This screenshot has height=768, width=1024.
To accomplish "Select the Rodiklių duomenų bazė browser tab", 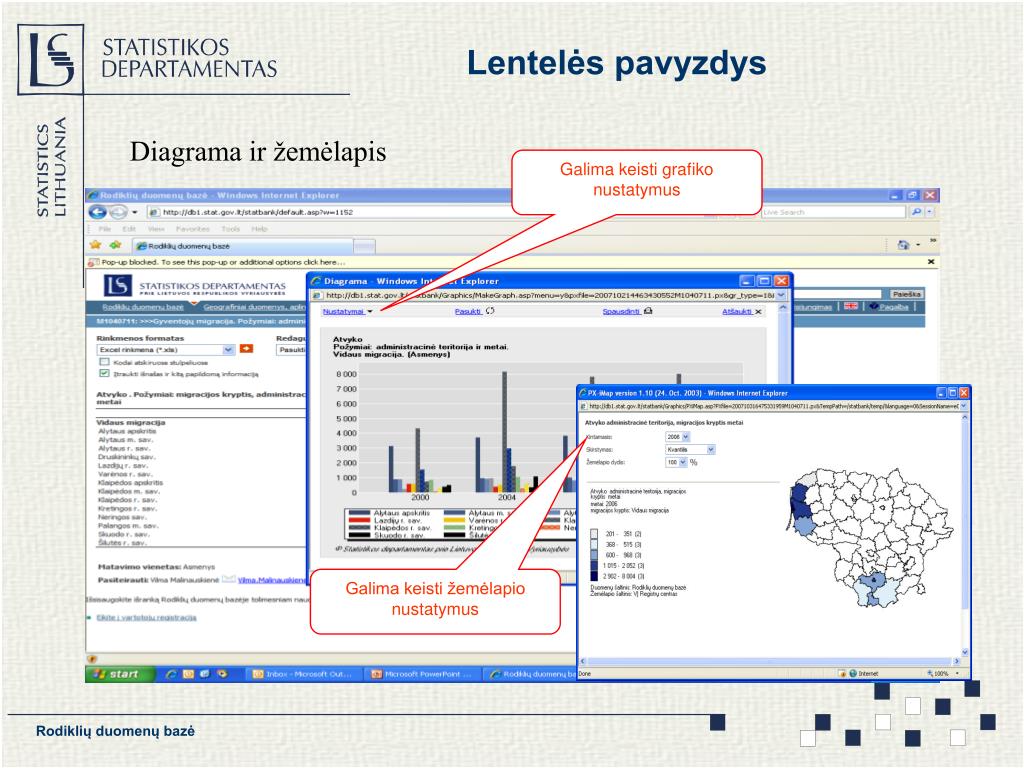I will click(x=243, y=246).
